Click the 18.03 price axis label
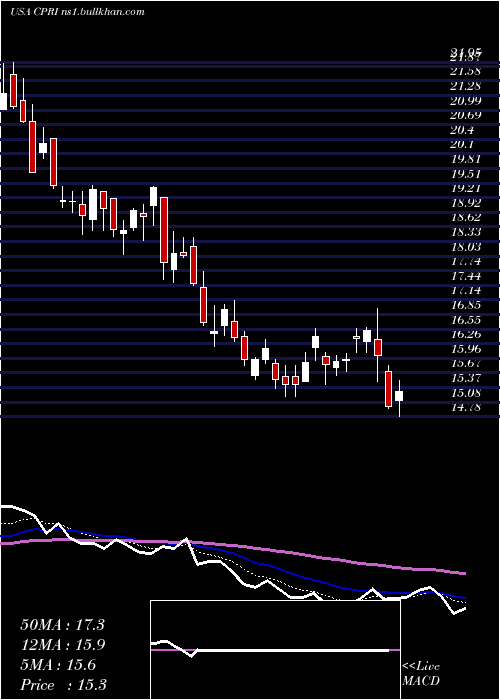The image size is (500, 700). pos(466,247)
